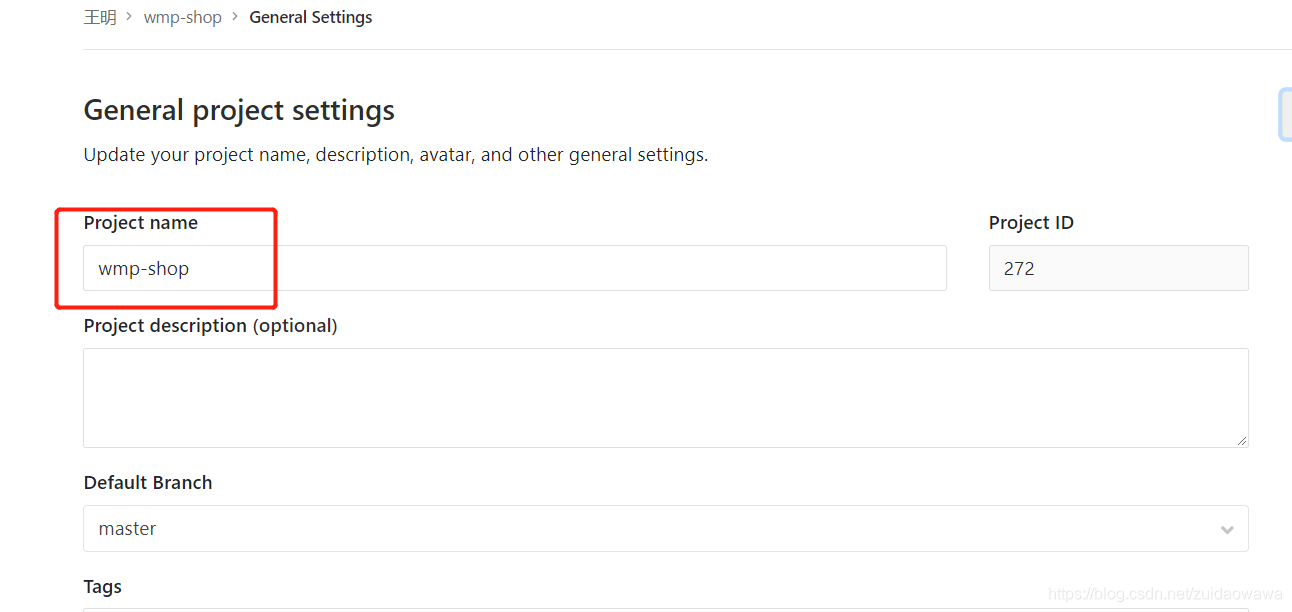Click chevron separator after wmp-shop breadcrumb
The width and height of the screenshot is (1292, 612).
(235, 17)
